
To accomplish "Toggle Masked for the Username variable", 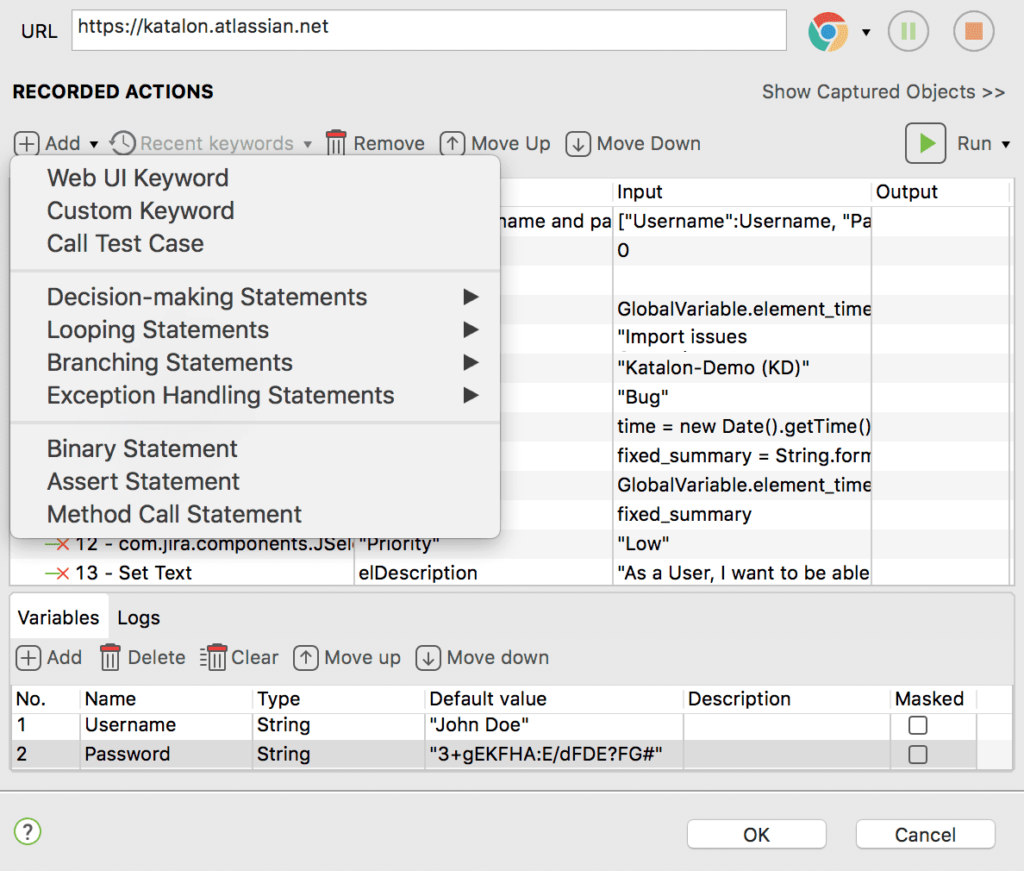I will 916,725.
